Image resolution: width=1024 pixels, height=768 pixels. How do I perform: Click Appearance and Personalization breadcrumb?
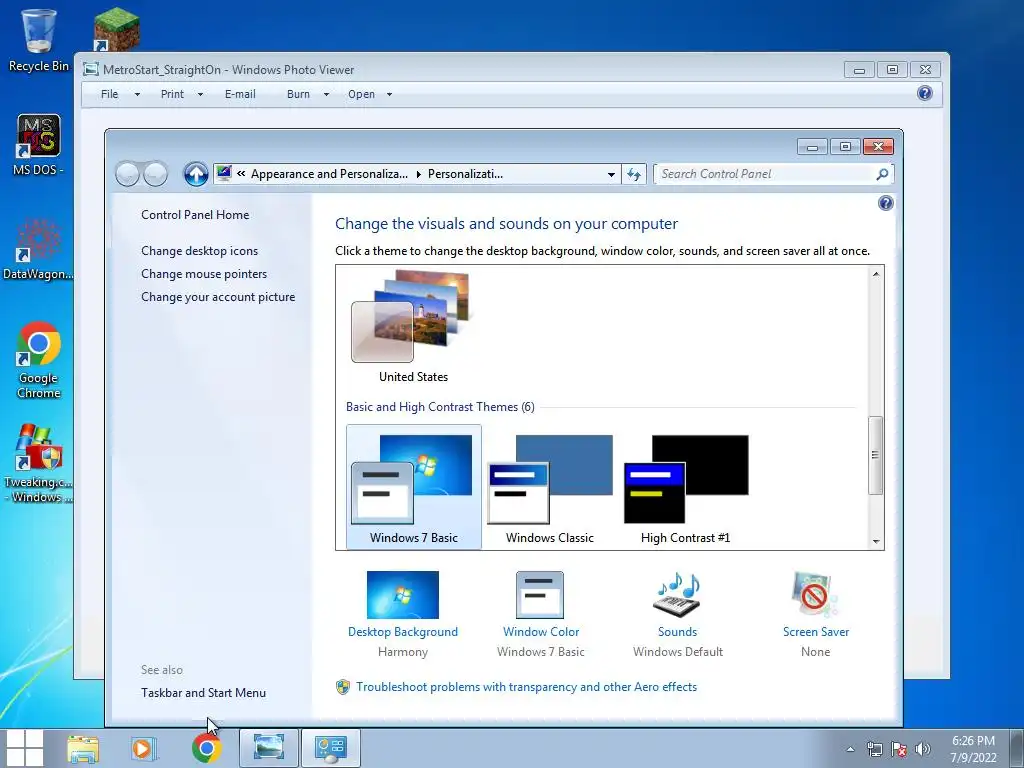tap(329, 174)
